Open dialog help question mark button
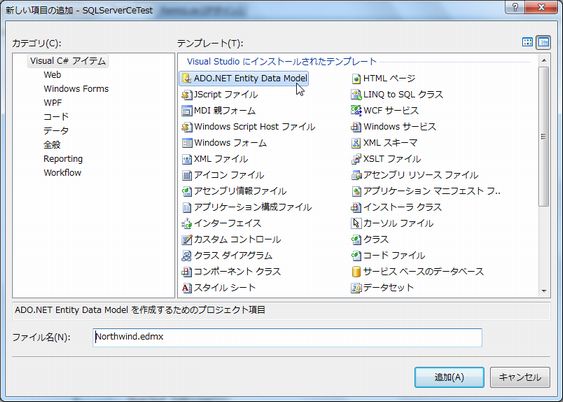The width and height of the screenshot is (563, 402). (515, 7)
